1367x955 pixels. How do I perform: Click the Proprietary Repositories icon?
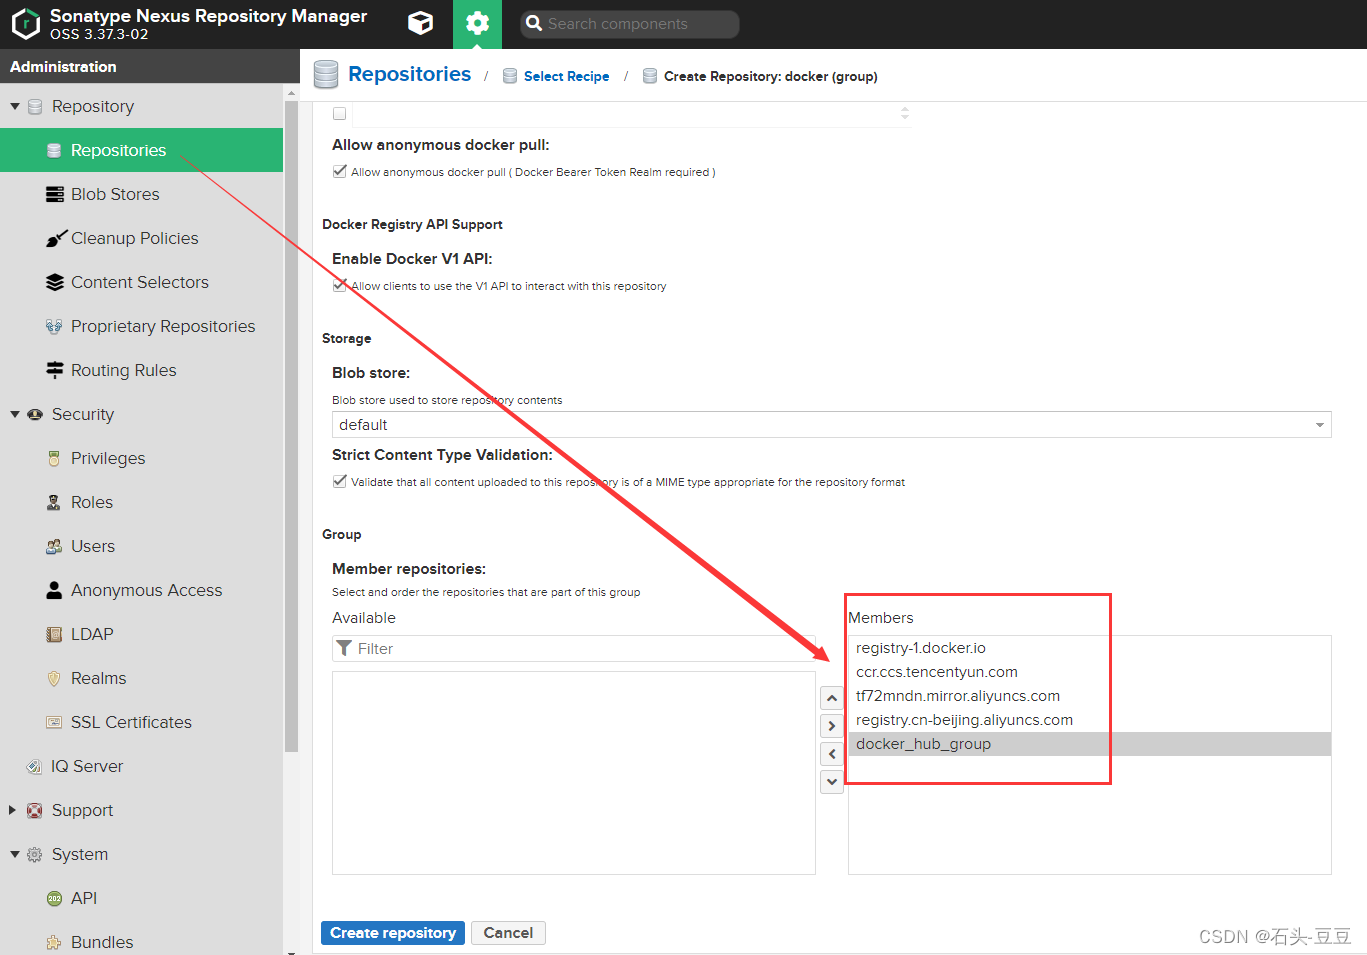pos(55,326)
